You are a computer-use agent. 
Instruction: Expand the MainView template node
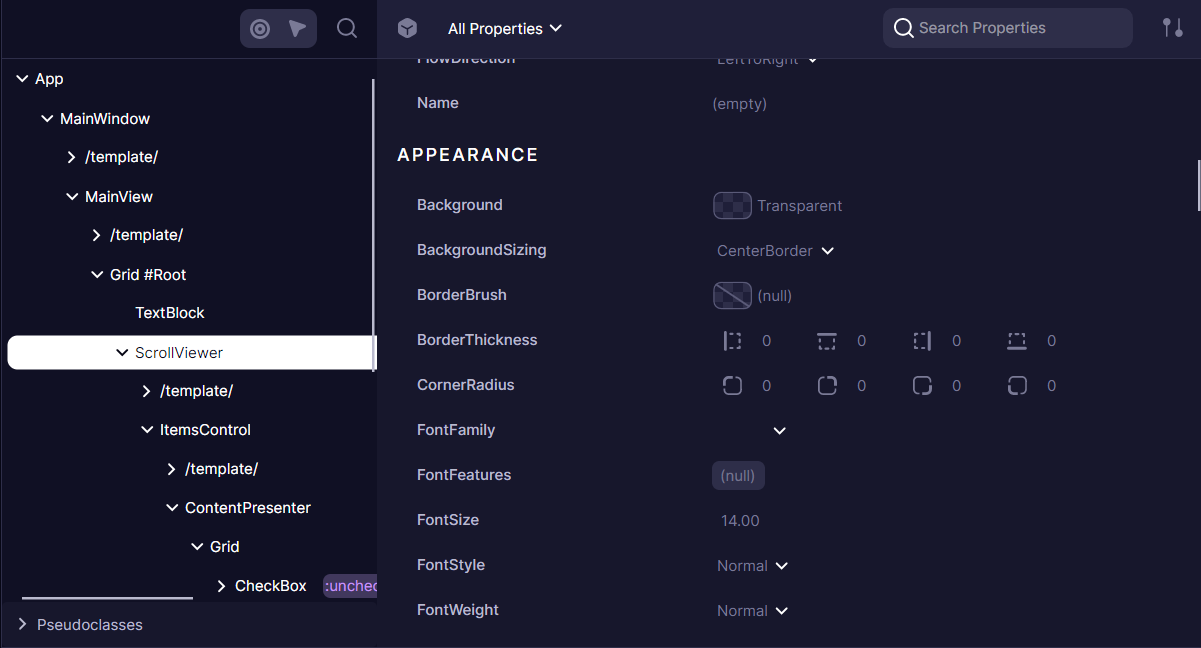tap(97, 234)
